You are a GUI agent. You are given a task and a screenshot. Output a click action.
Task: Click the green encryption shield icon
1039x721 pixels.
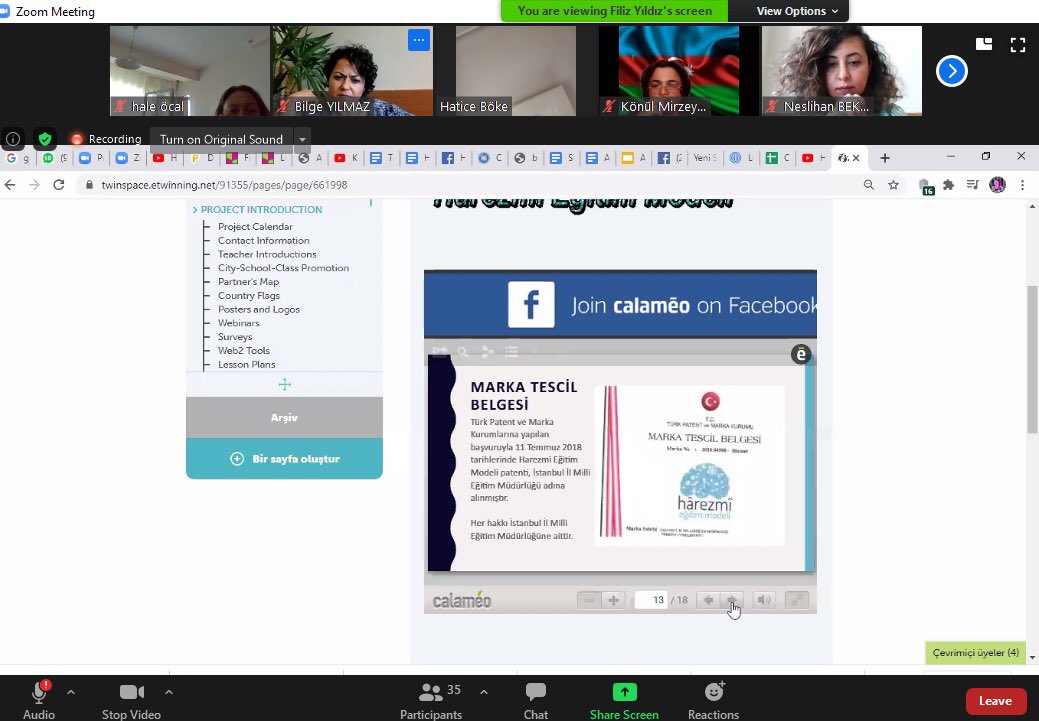click(x=45, y=139)
